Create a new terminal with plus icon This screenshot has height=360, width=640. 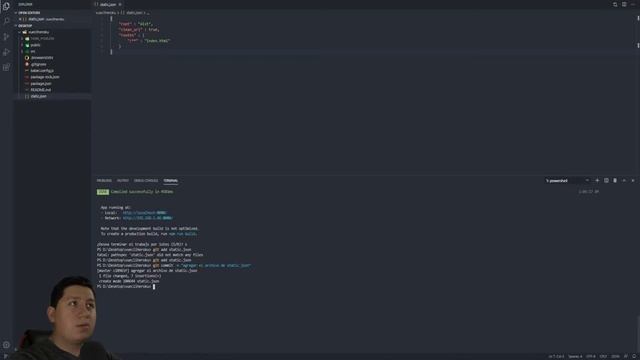coord(597,180)
